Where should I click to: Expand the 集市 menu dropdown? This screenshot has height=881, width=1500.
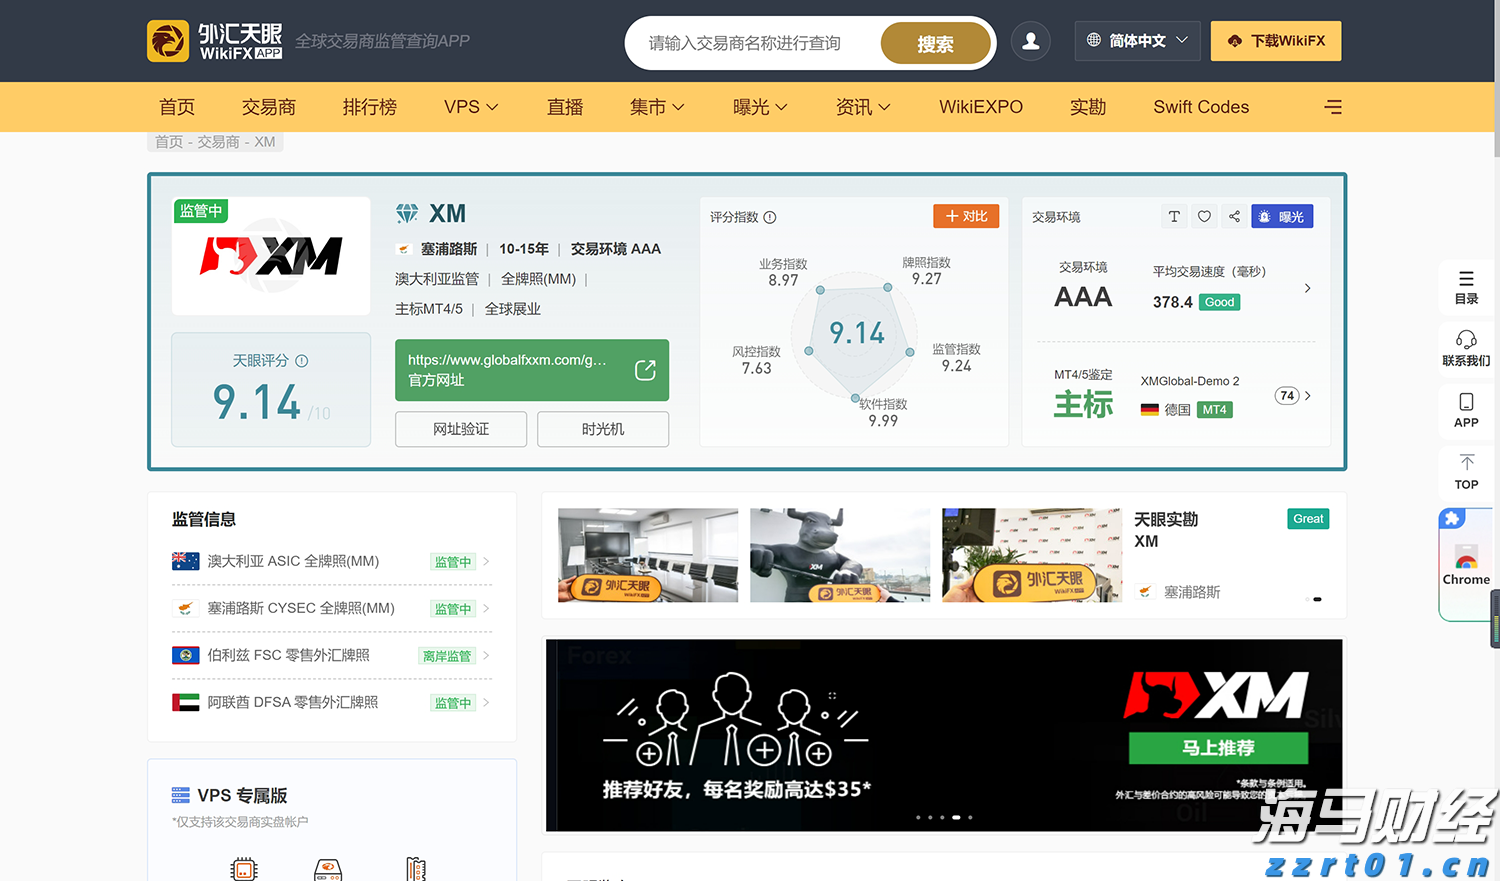coord(657,107)
